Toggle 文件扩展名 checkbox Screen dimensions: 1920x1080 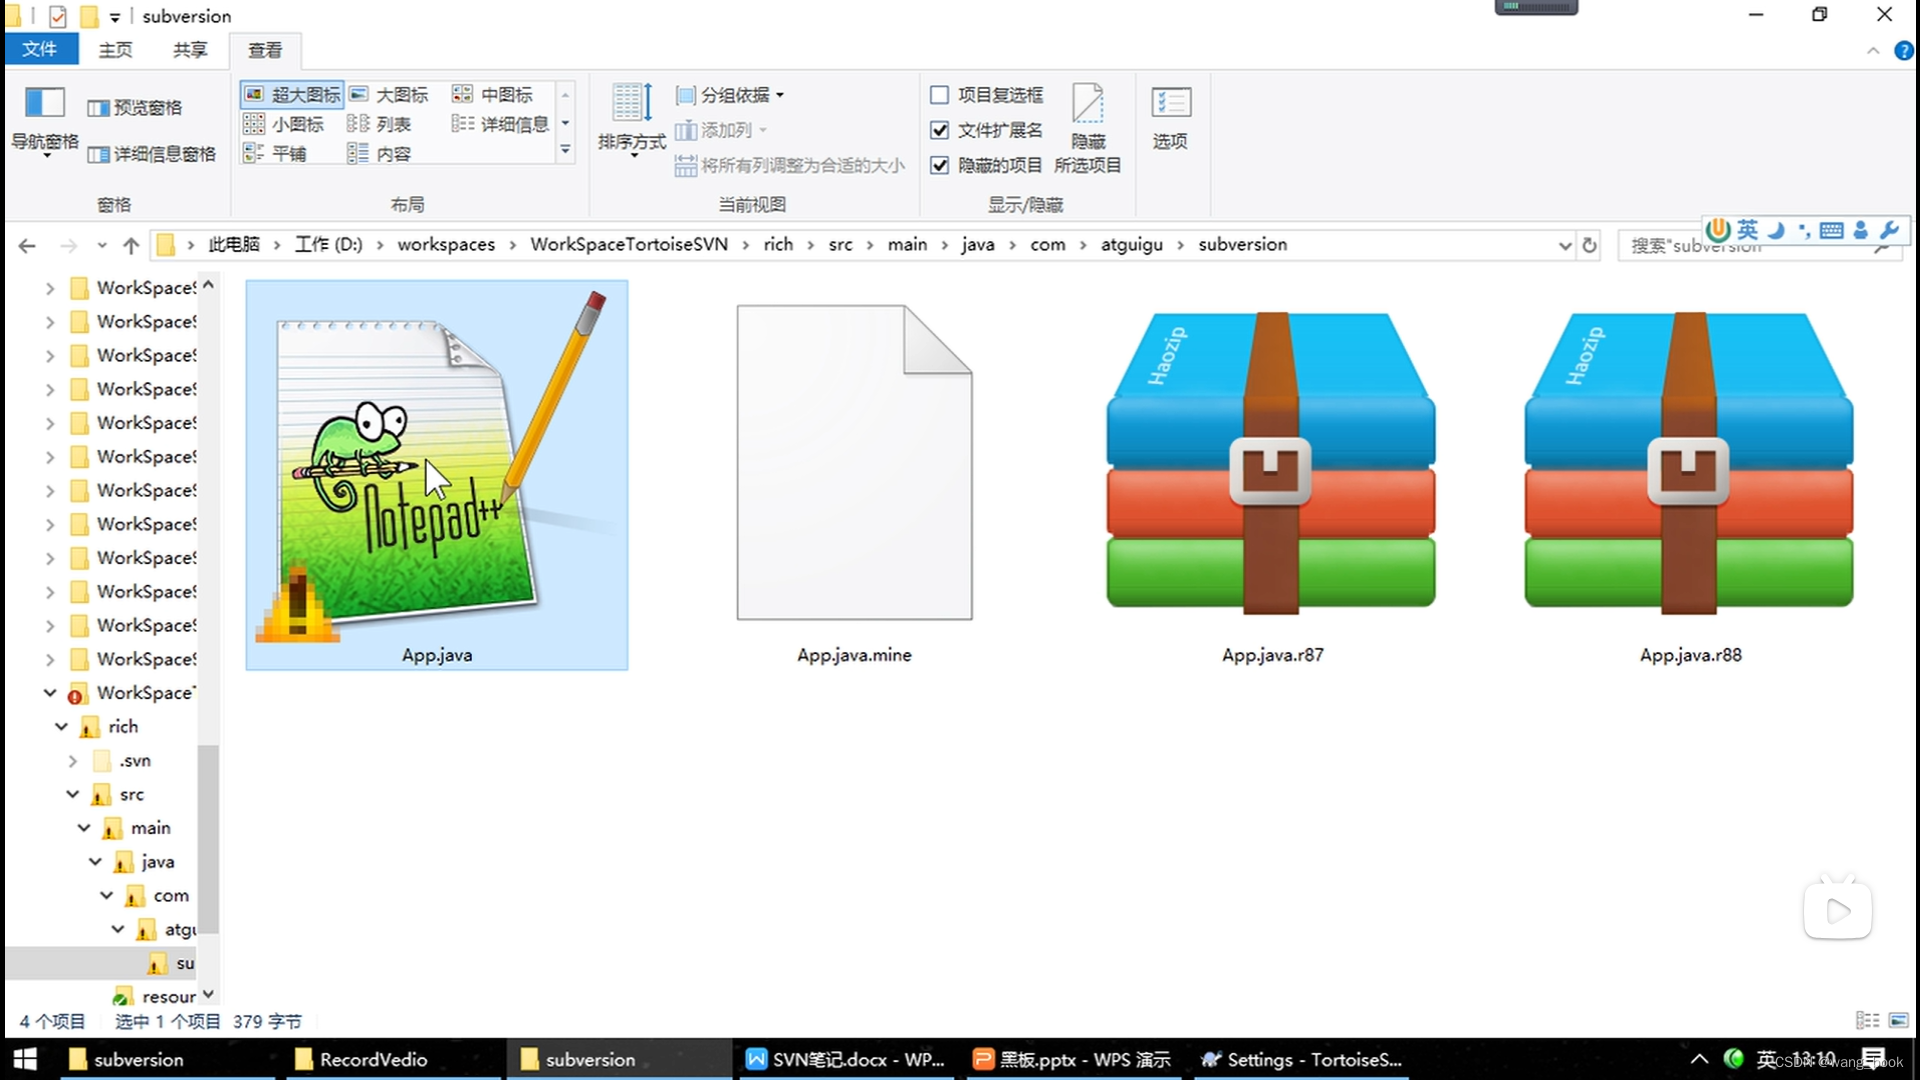tap(940, 129)
